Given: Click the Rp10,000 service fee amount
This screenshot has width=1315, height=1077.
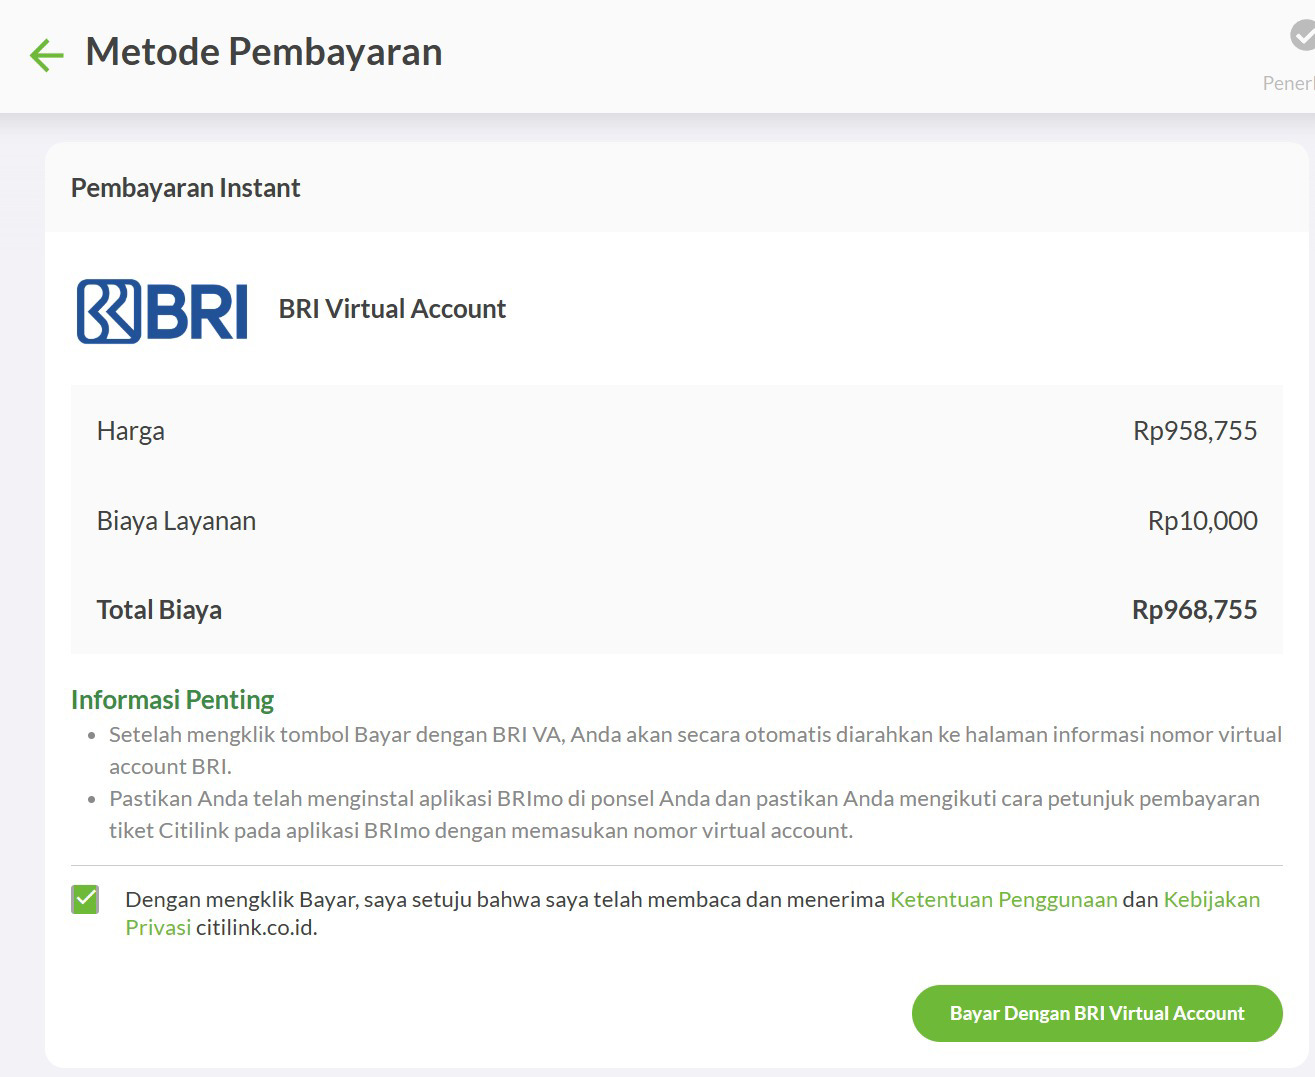Looking at the screenshot, I should (x=1203, y=521).
